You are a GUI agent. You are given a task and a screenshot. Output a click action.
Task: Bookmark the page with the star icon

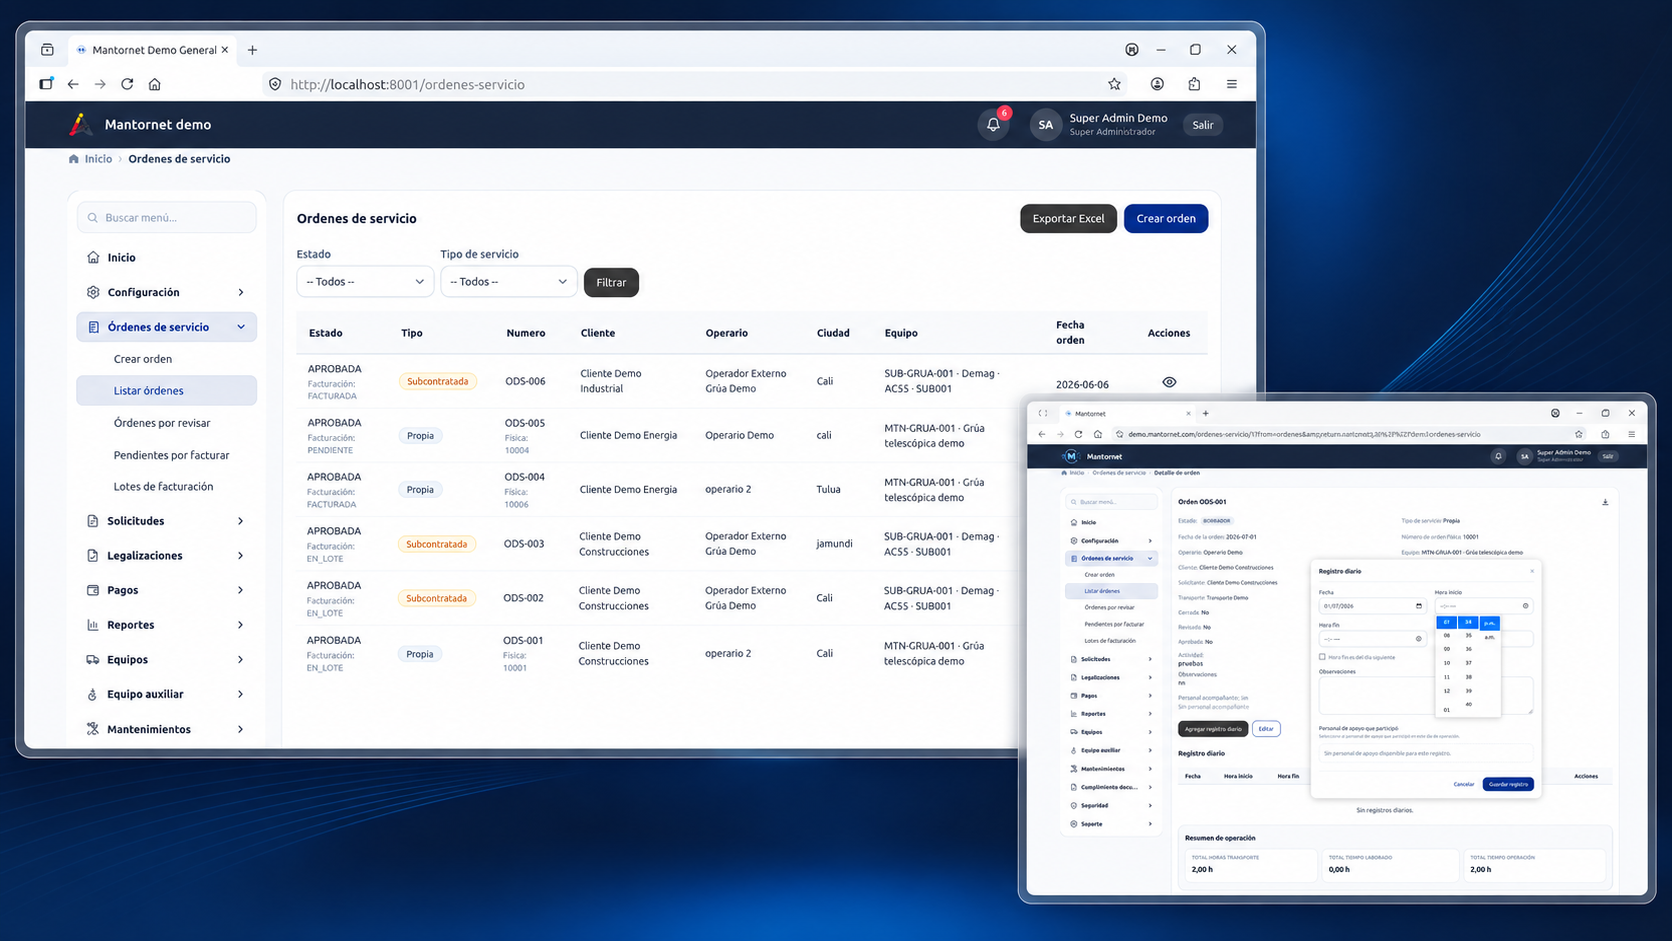point(1114,84)
